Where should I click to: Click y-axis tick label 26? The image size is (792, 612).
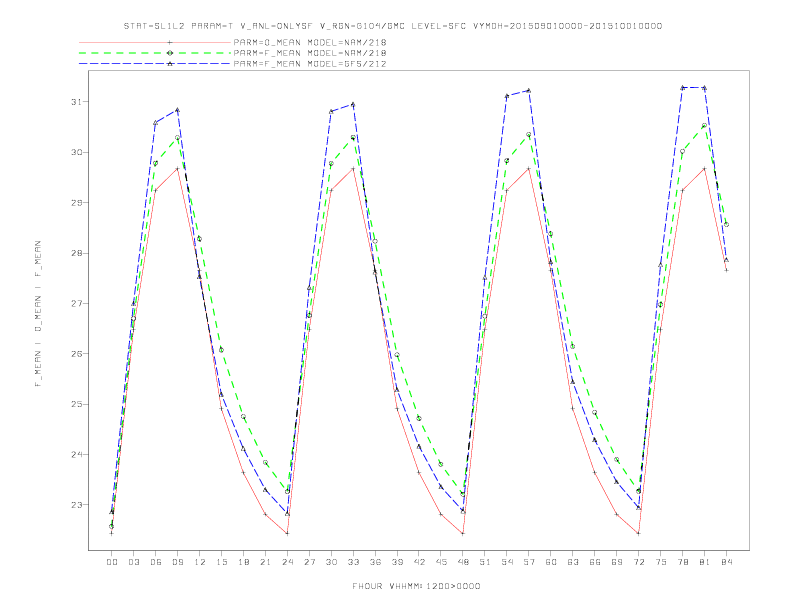coord(76,354)
